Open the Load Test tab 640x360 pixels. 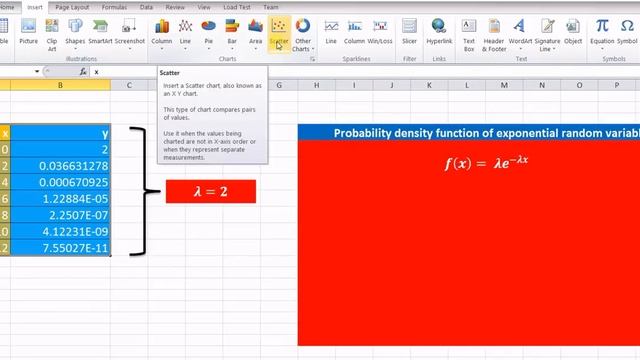click(237, 7)
